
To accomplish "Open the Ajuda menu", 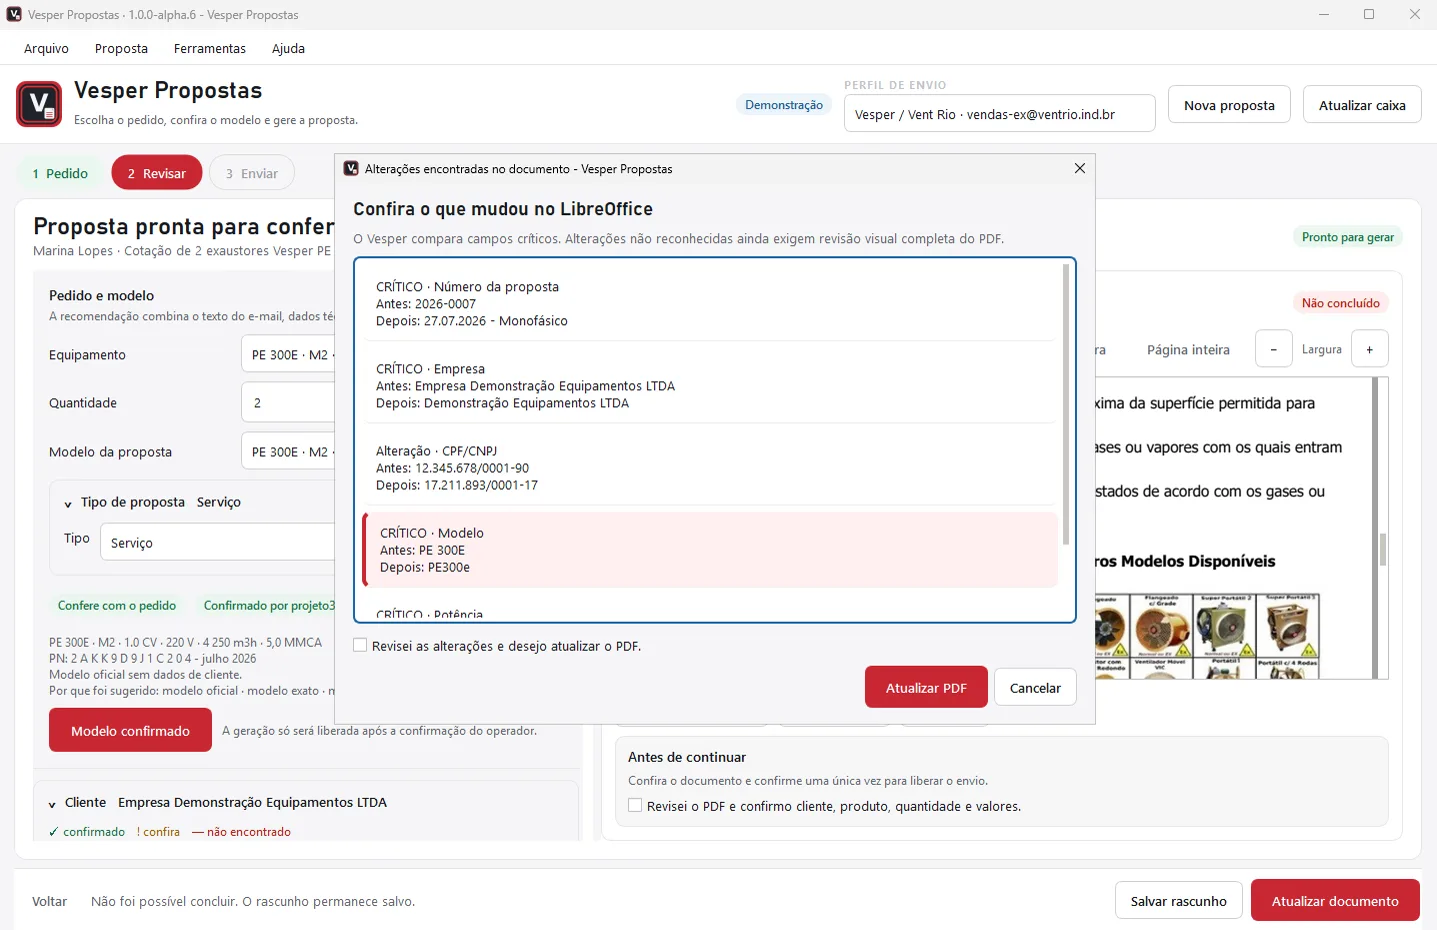I will 288,48.
